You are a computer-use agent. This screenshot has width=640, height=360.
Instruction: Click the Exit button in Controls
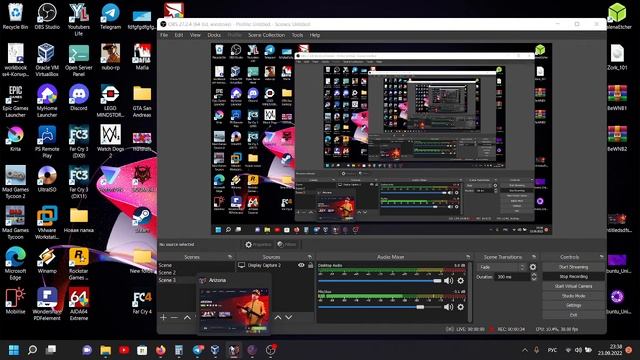[573, 315]
